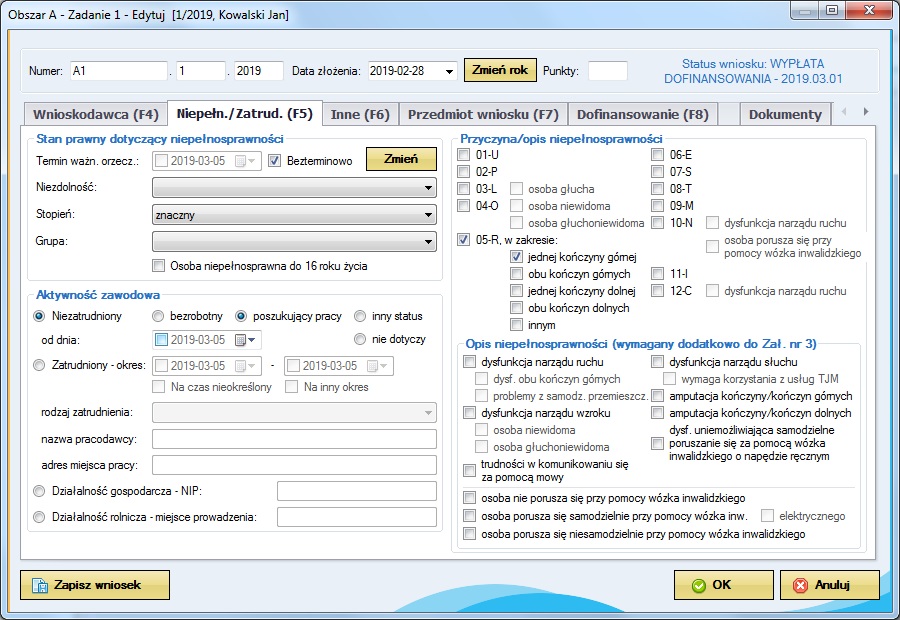This screenshot has width=900, height=620.
Task: Focus the 'nazwa pracodawcy' text field
Action: click(x=294, y=439)
